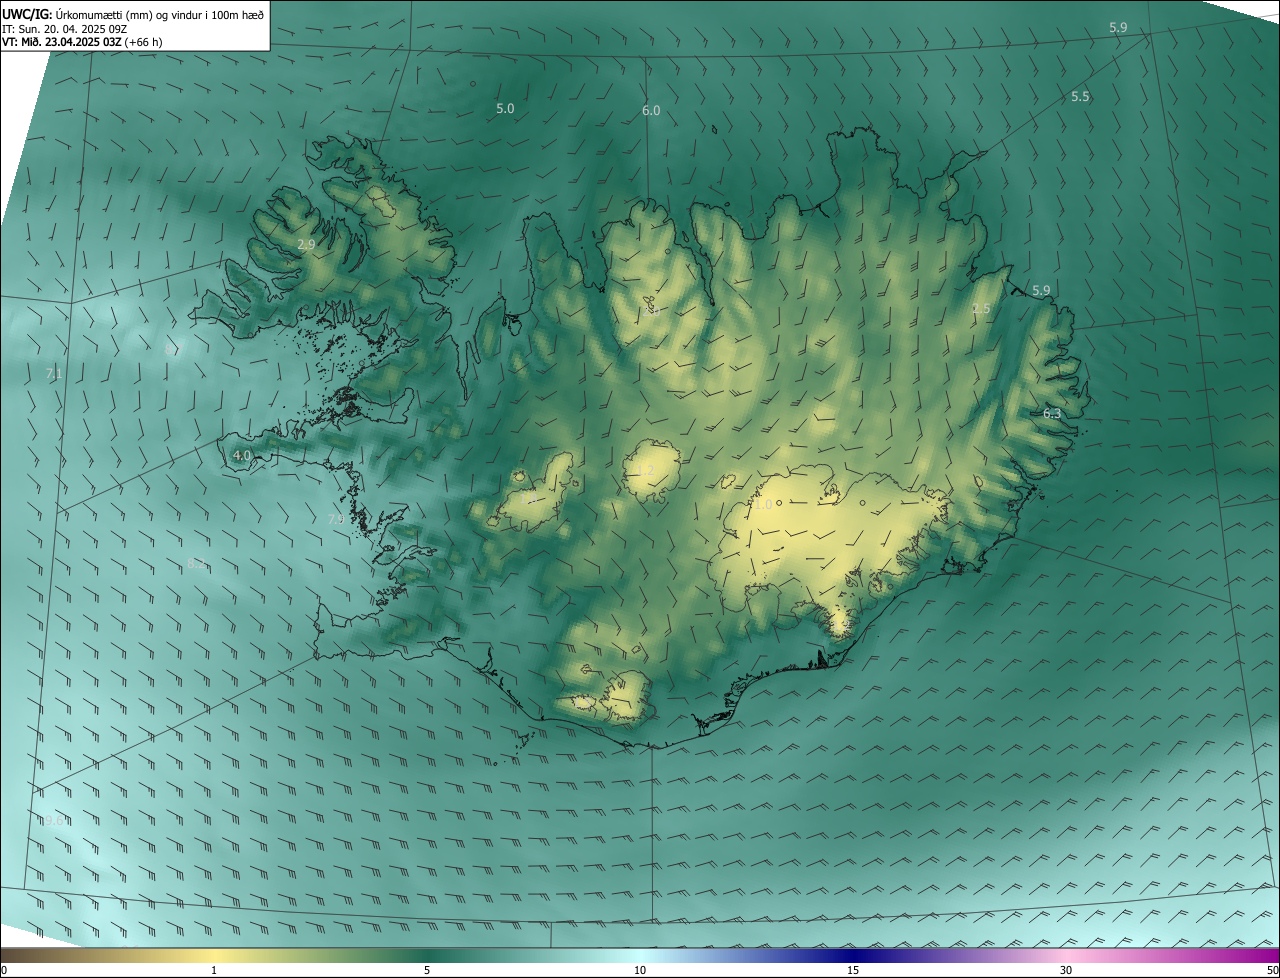Click the 4.0 value on Snæfellsnes peninsula
The width and height of the screenshot is (1280, 978).
coord(242,455)
